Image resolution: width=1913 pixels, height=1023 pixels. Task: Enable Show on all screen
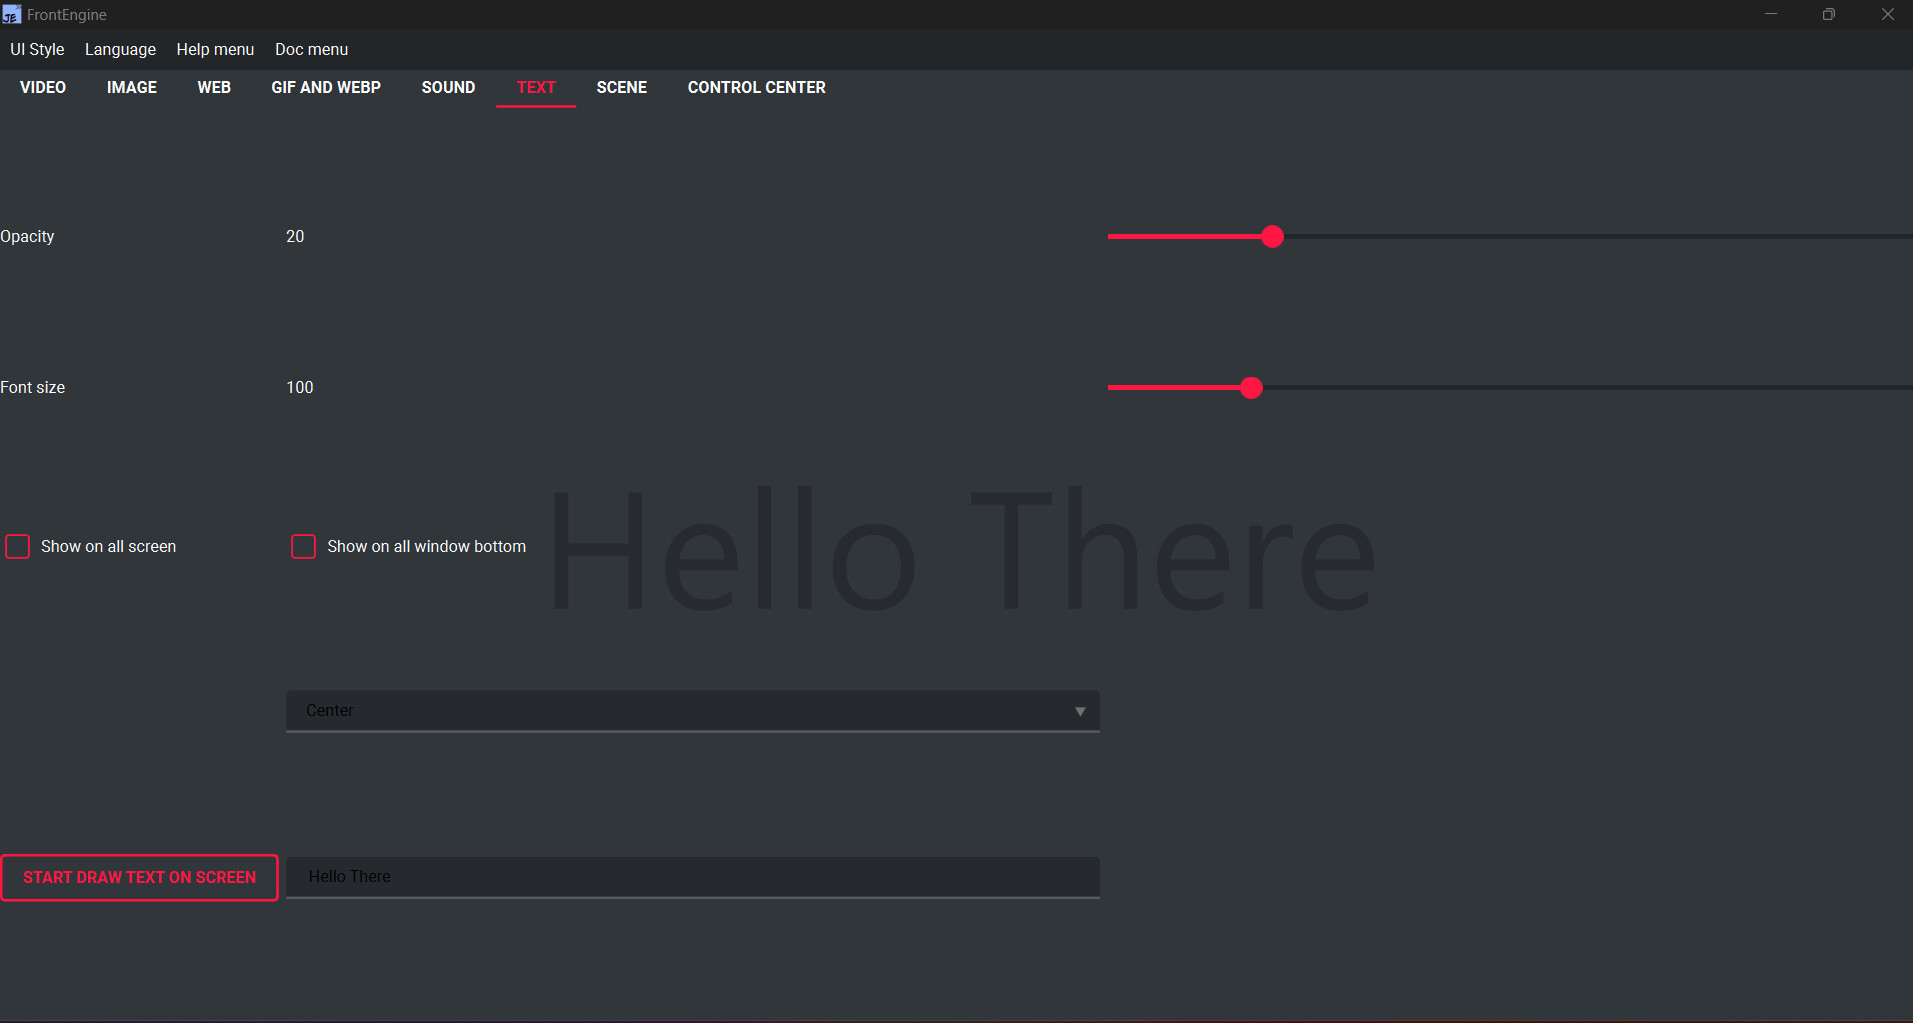pos(16,546)
